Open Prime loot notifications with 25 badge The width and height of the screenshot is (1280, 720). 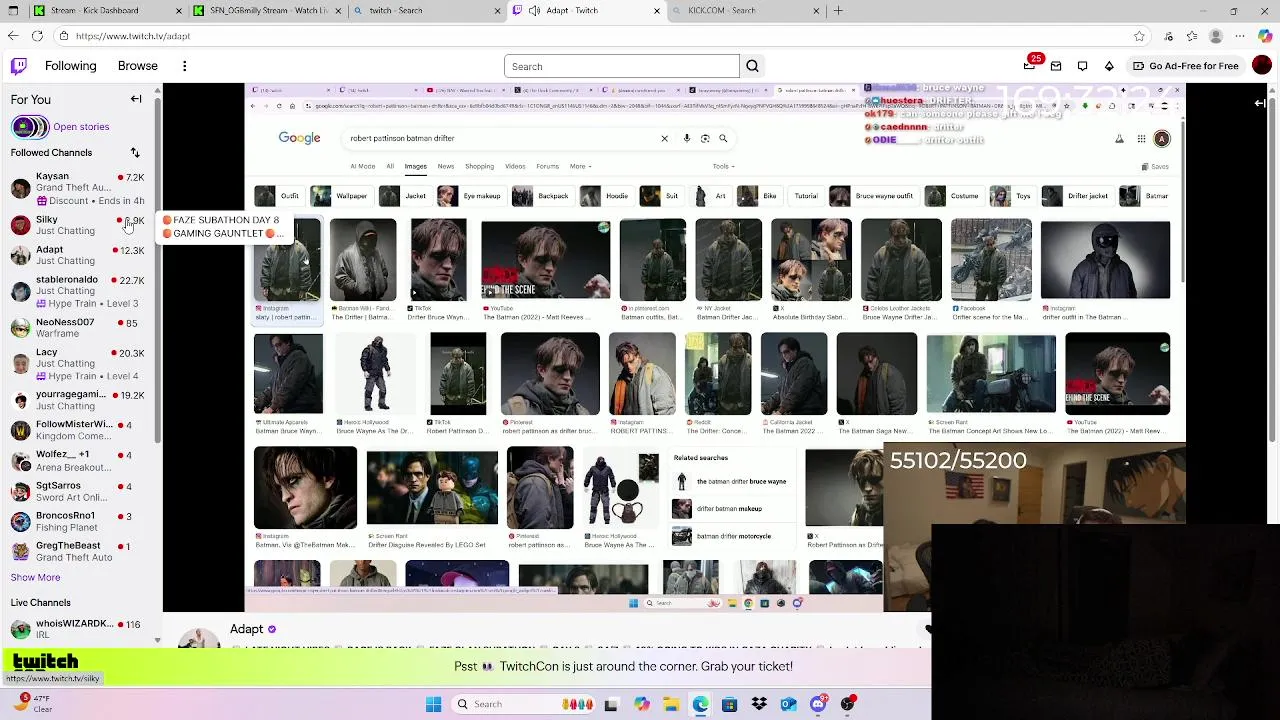coord(1030,66)
